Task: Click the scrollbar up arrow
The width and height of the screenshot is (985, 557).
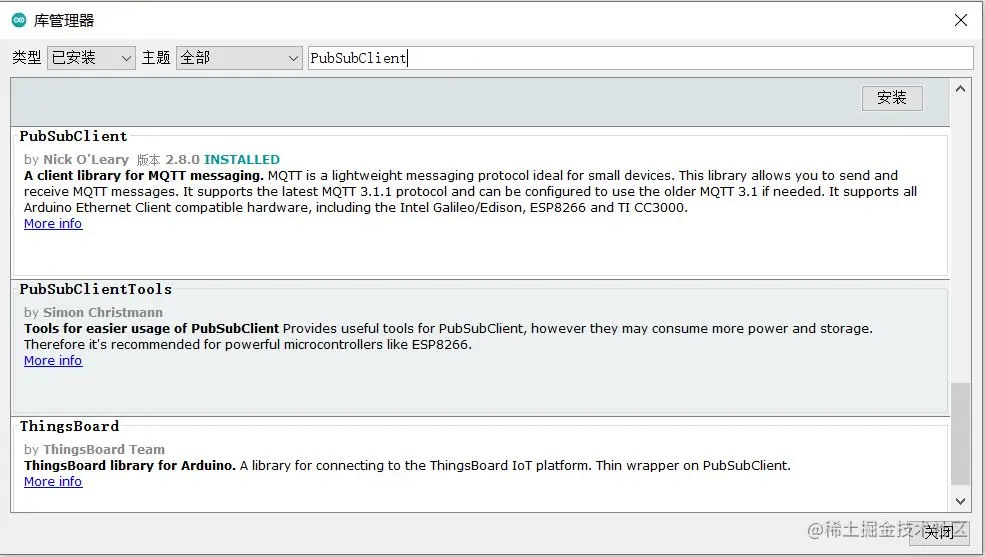Action: (x=960, y=89)
